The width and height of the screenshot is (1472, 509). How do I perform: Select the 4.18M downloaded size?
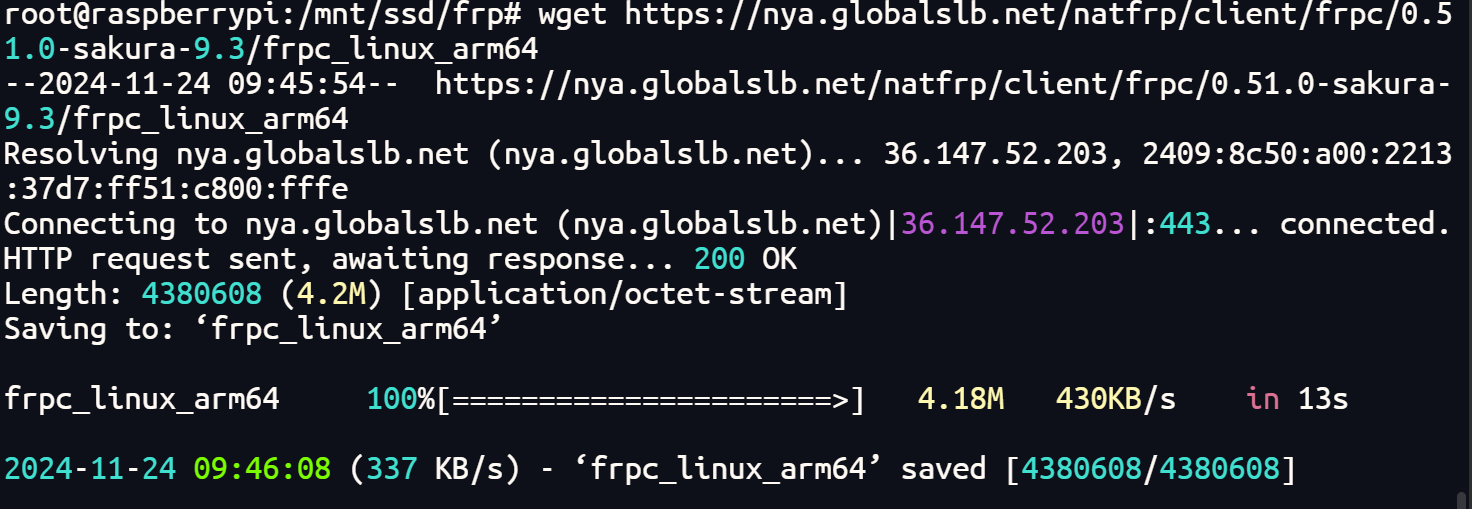(961, 399)
